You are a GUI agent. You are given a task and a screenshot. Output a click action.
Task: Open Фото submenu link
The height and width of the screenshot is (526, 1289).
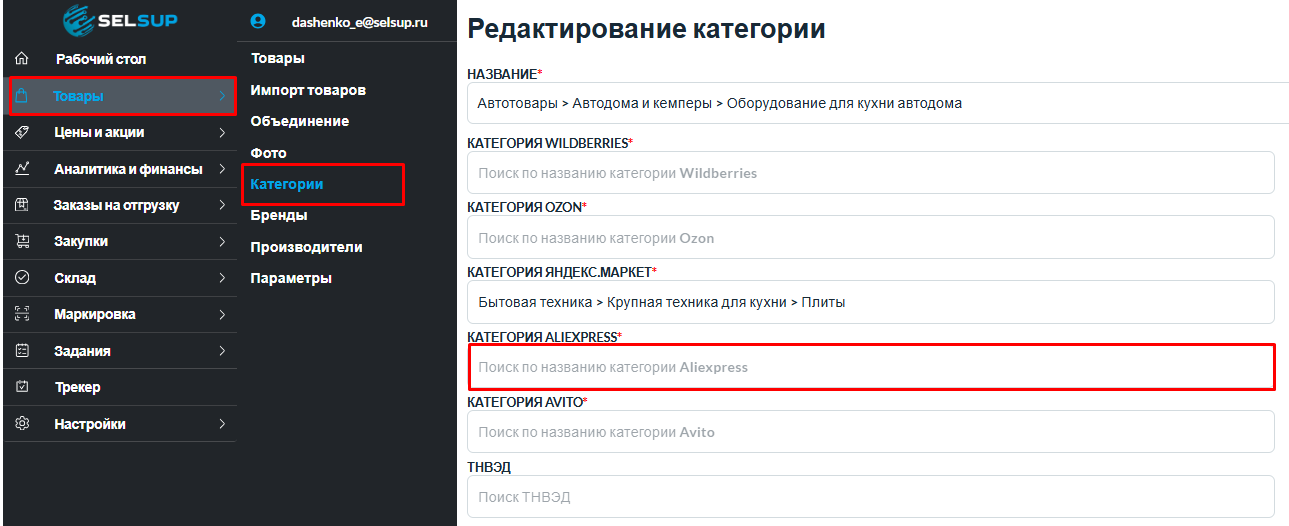coord(268,153)
